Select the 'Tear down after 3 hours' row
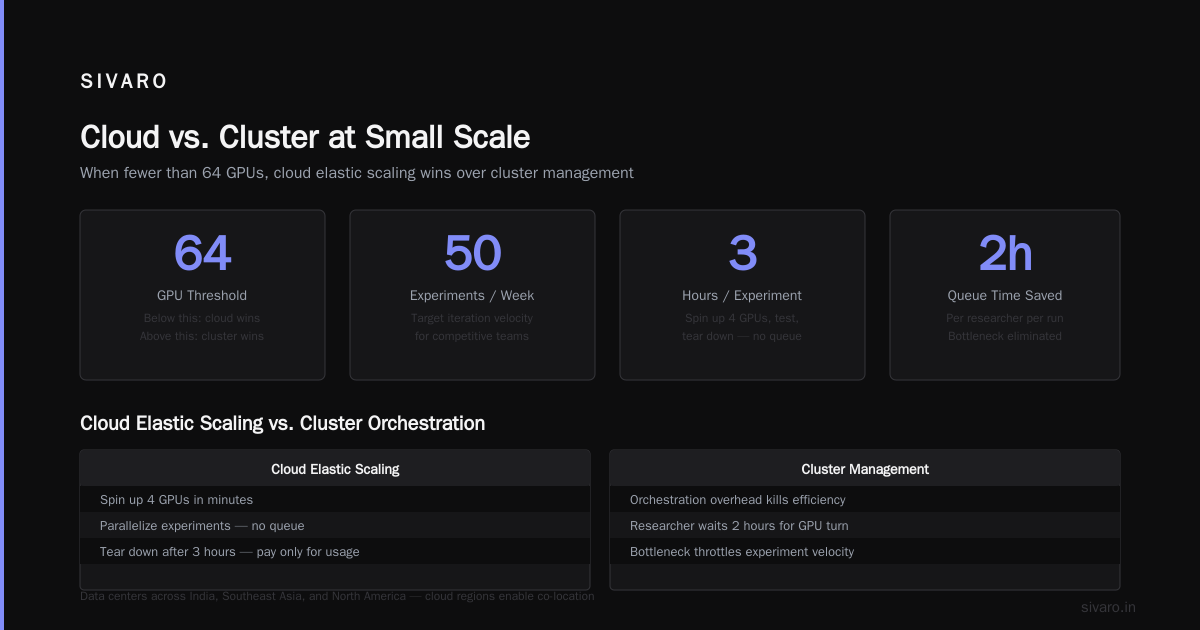 tap(335, 551)
